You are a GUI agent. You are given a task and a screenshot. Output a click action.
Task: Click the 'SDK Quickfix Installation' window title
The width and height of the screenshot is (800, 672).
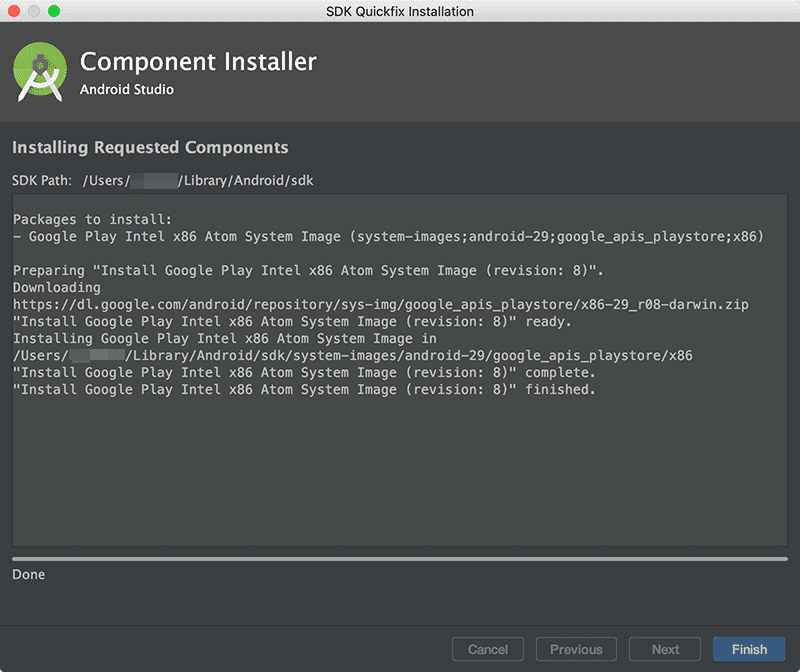click(x=400, y=11)
